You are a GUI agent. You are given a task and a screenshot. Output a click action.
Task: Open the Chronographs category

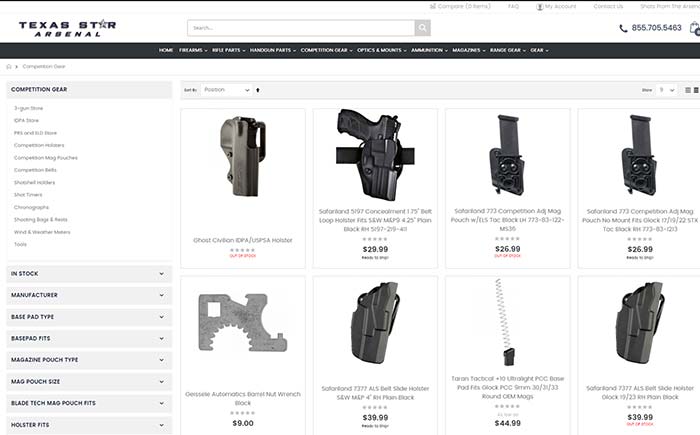31,207
